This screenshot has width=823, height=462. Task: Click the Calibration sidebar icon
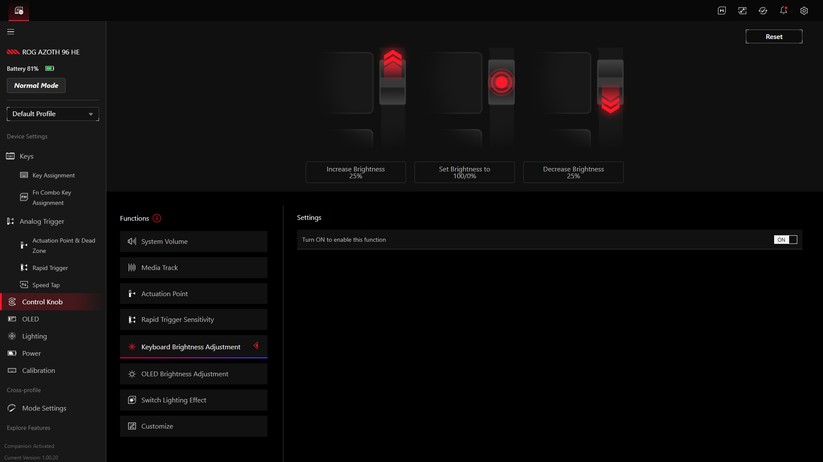click(12, 370)
